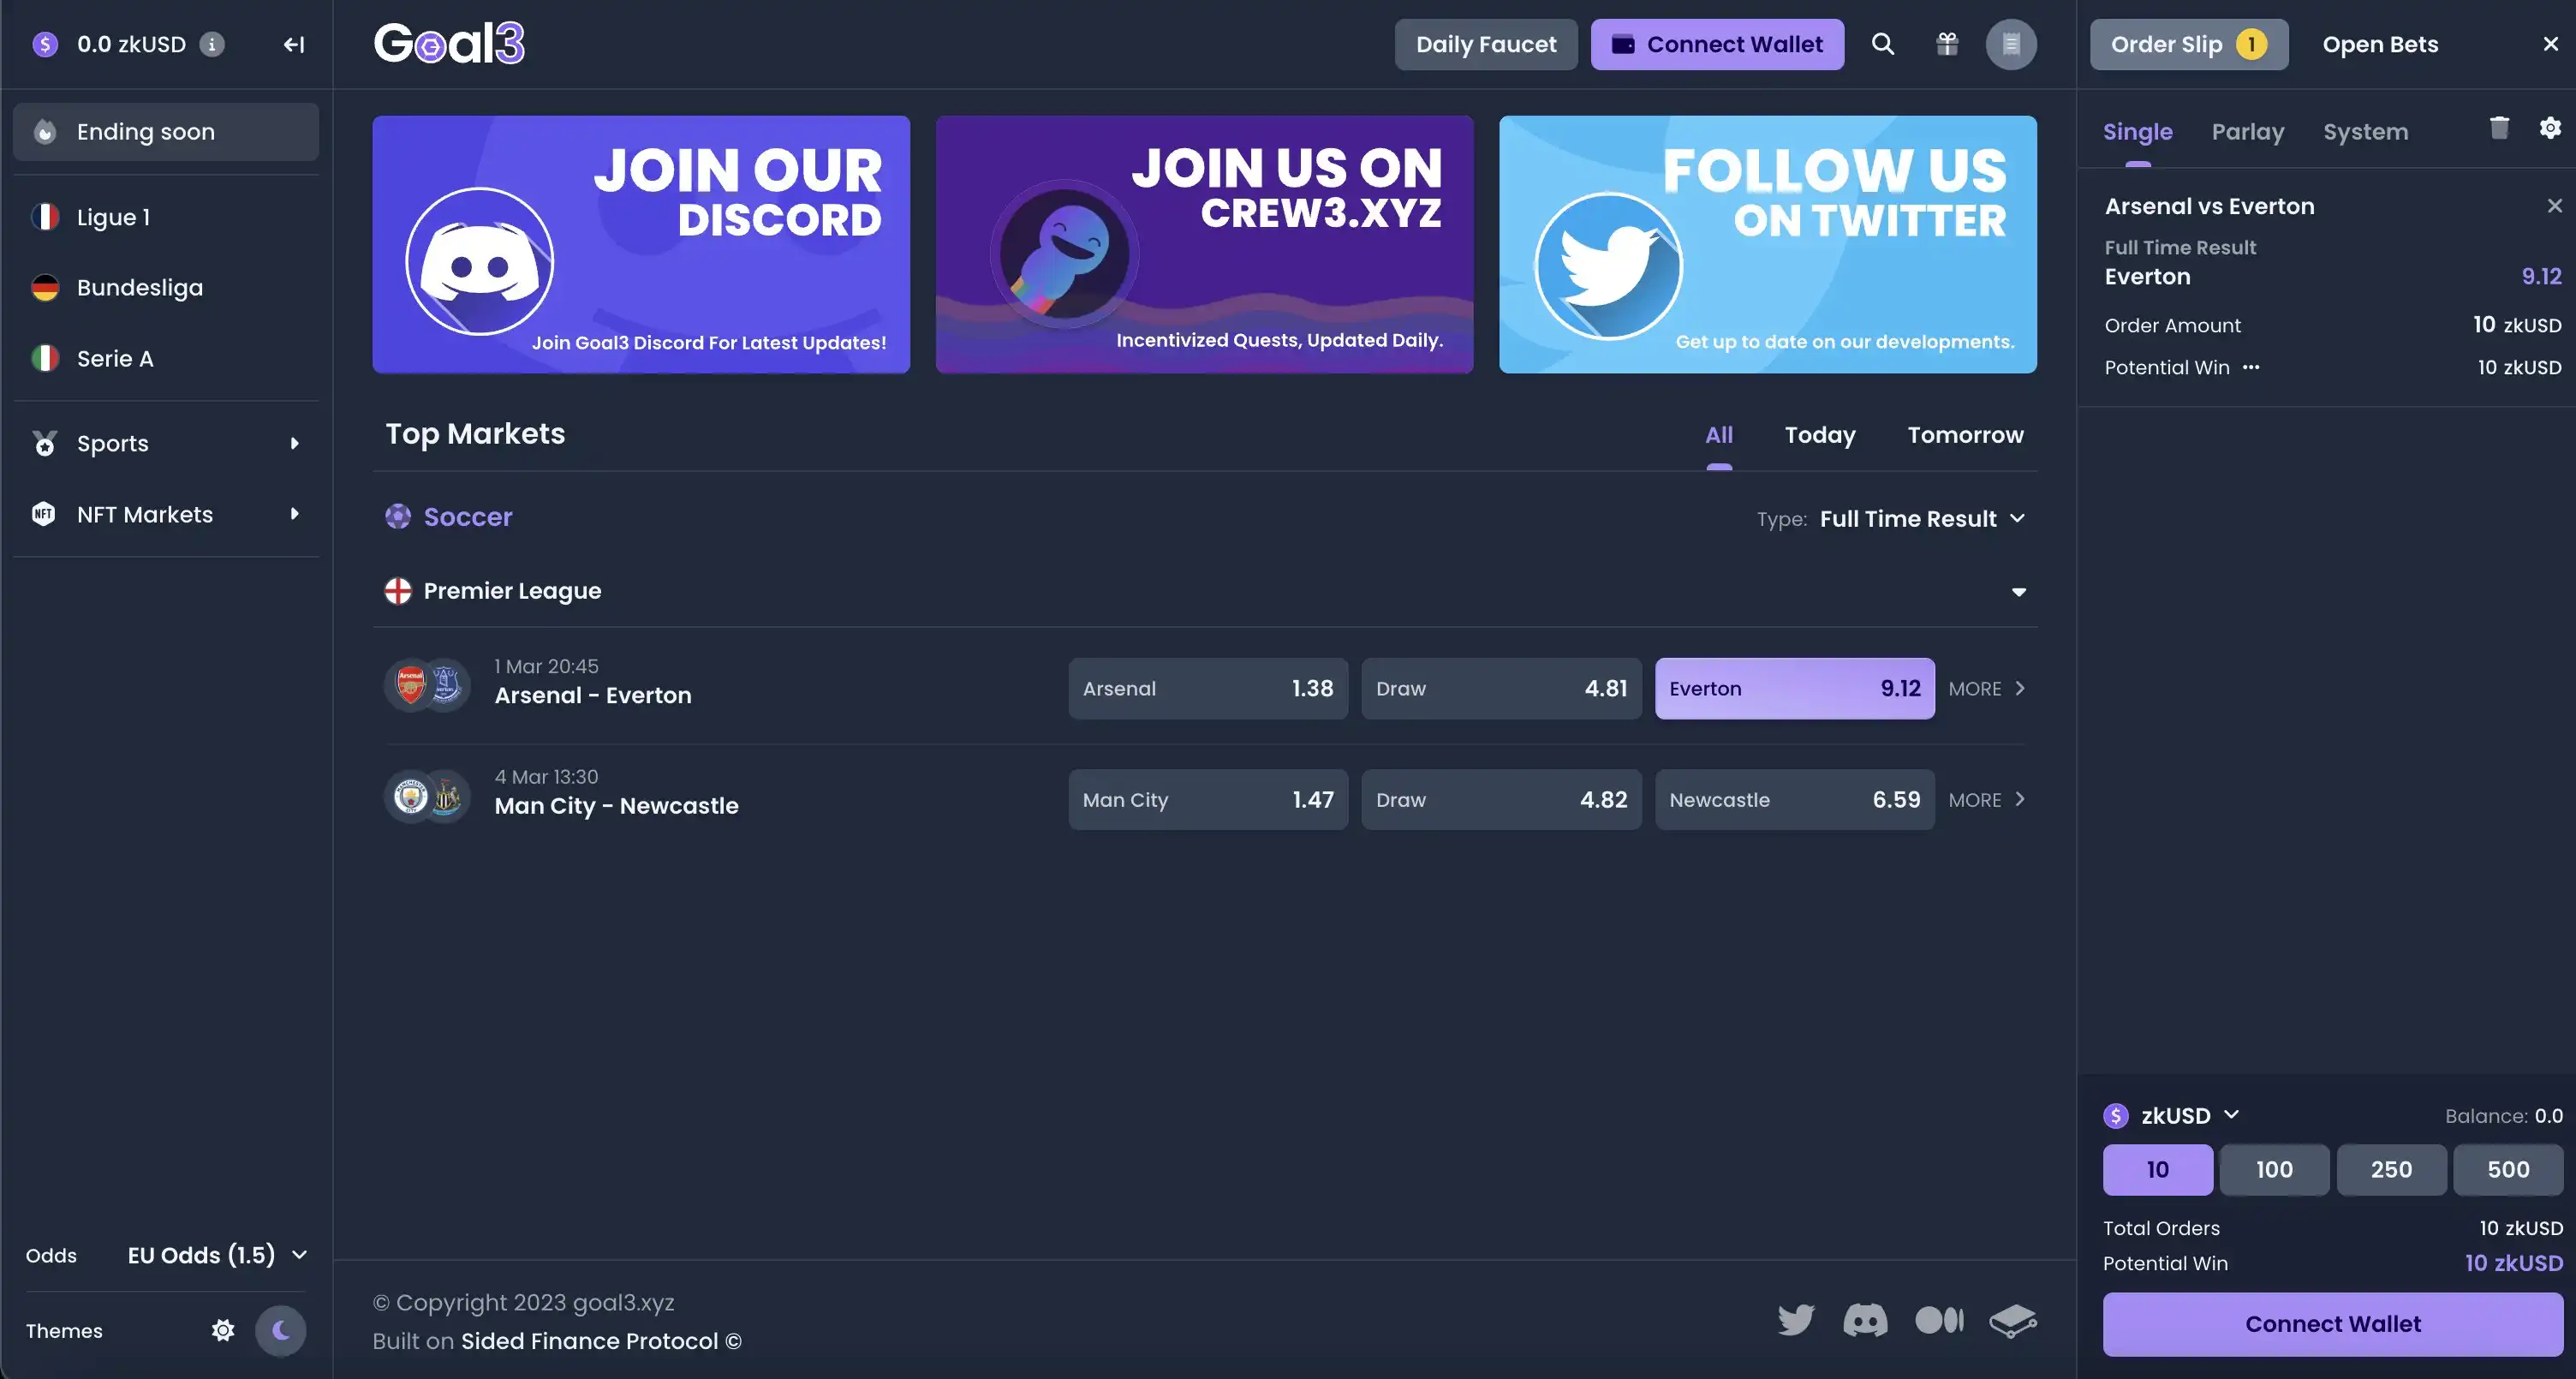Remove the Arsenal vs Everton bet
The image size is (2576, 1379).
click(2554, 205)
